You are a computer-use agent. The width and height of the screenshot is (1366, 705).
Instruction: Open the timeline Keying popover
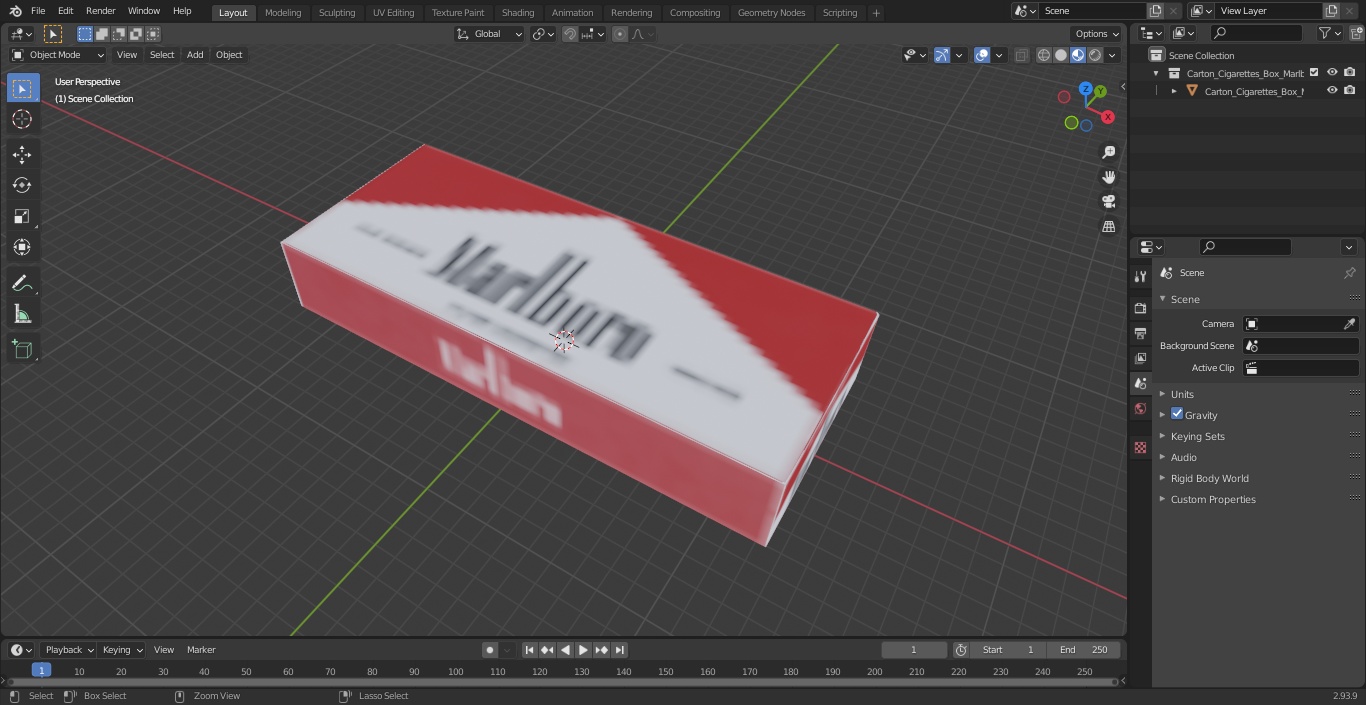[x=121, y=650]
